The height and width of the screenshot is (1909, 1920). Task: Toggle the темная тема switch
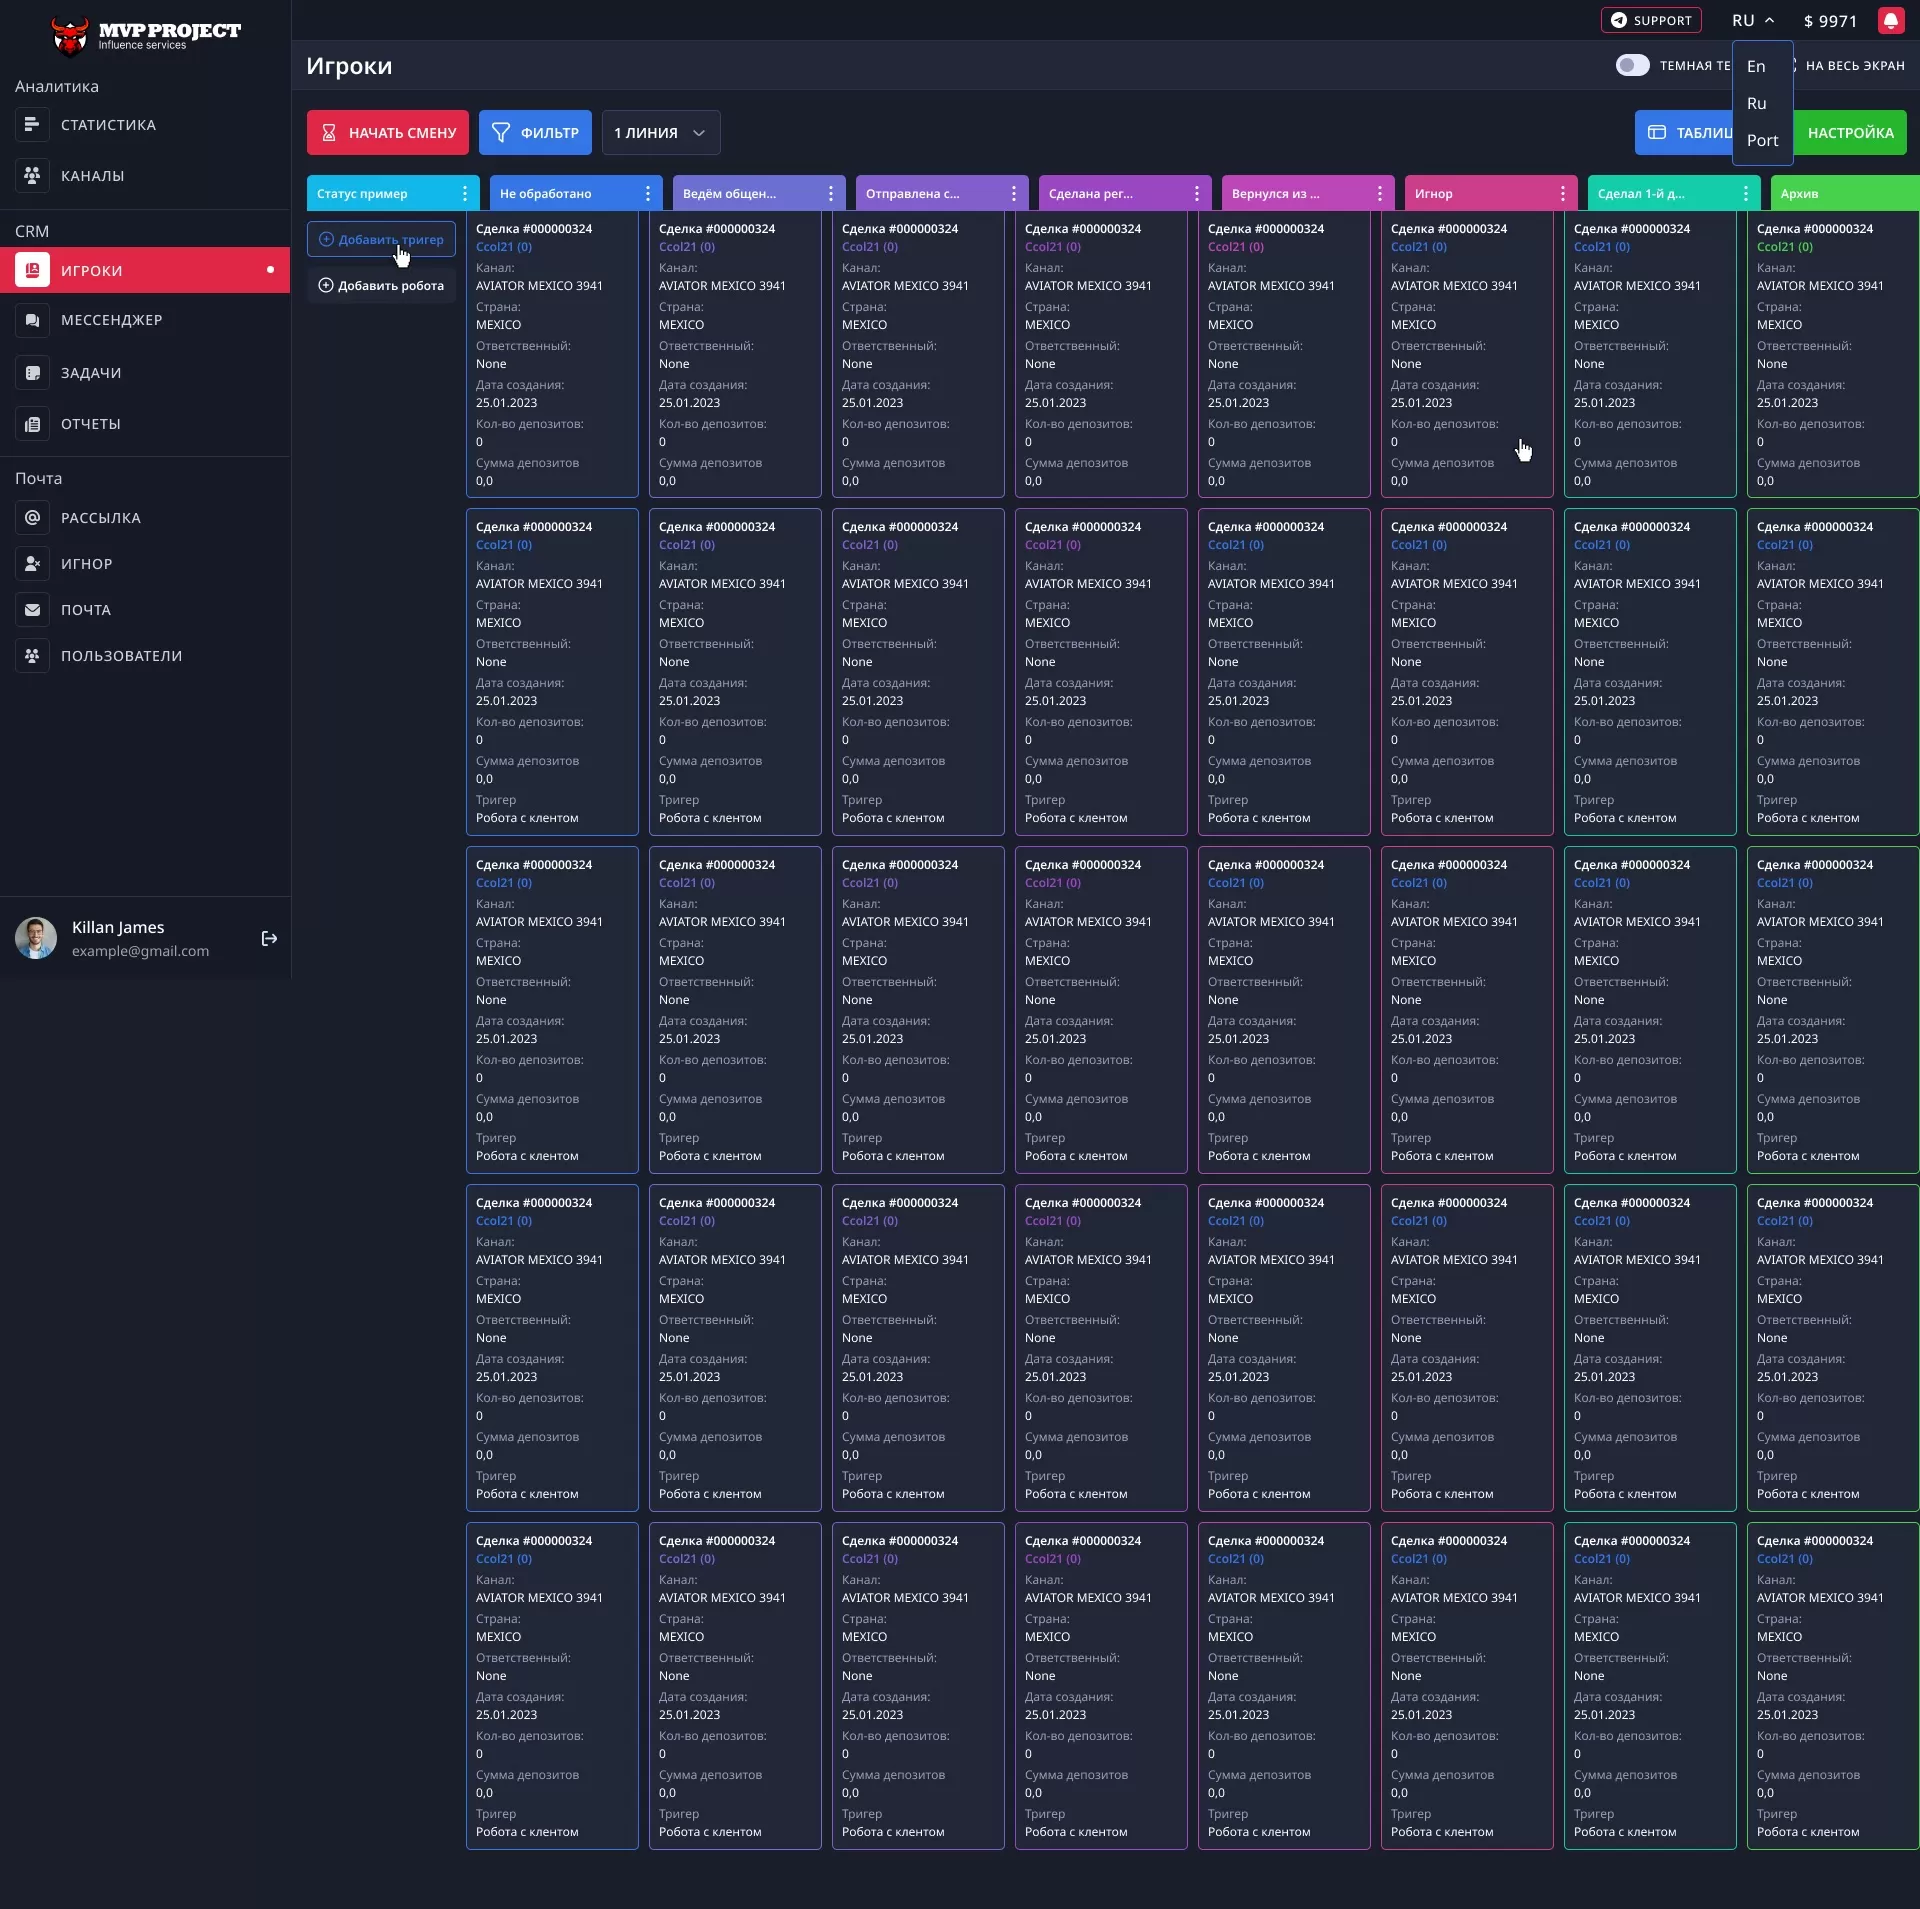[1632, 65]
